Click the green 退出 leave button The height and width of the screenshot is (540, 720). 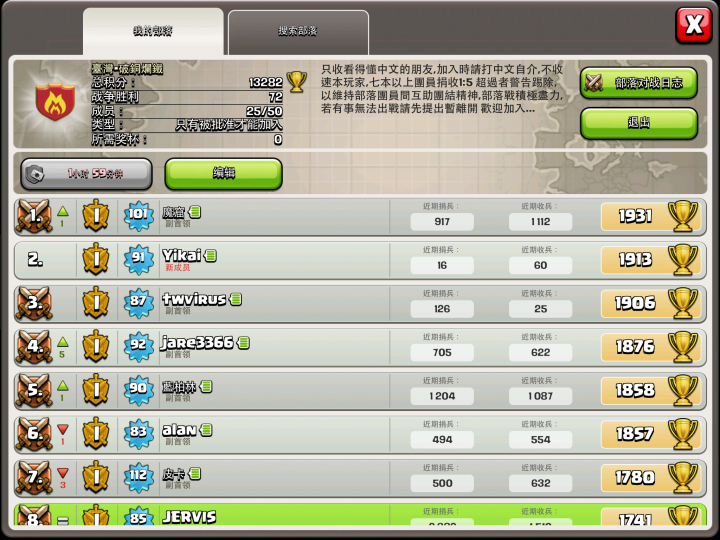click(x=639, y=123)
